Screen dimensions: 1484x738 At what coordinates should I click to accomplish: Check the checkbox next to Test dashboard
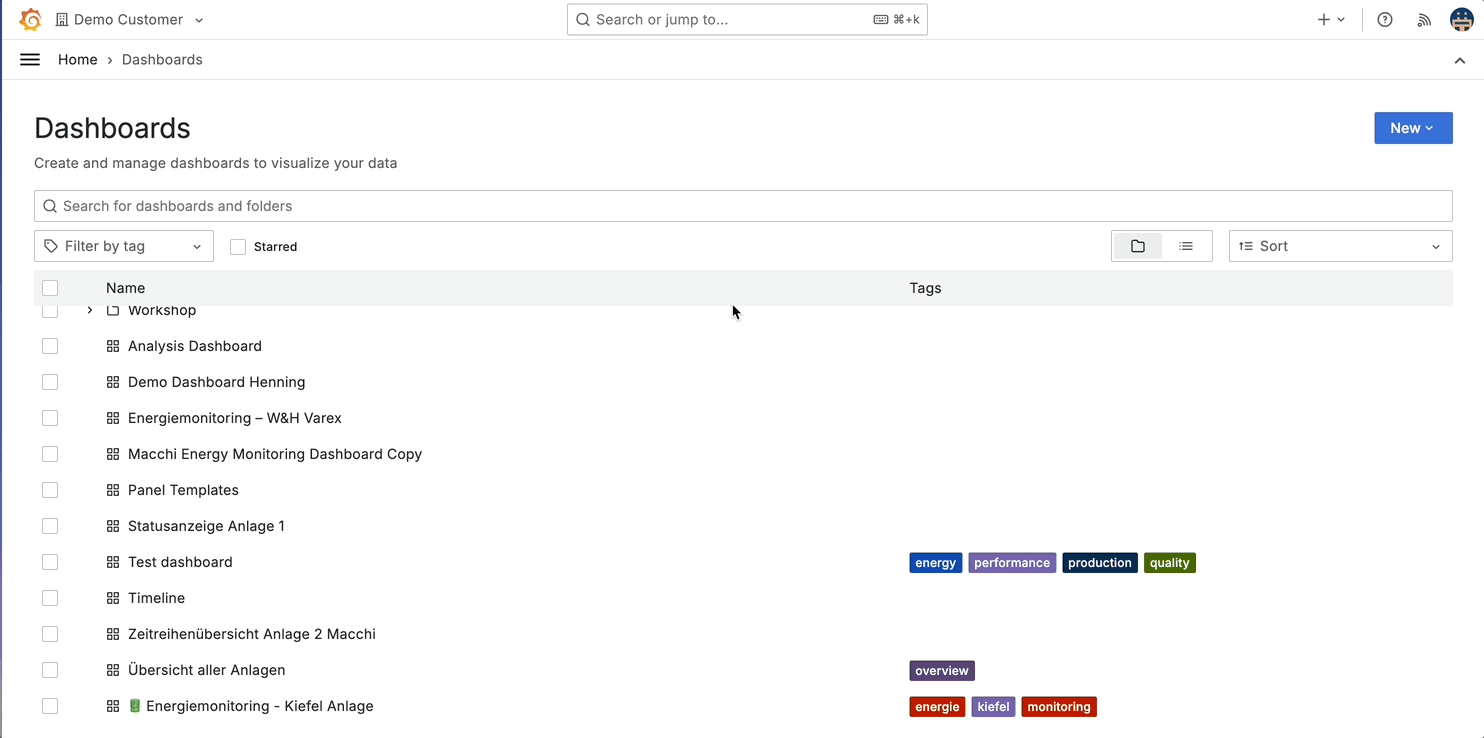tap(50, 561)
